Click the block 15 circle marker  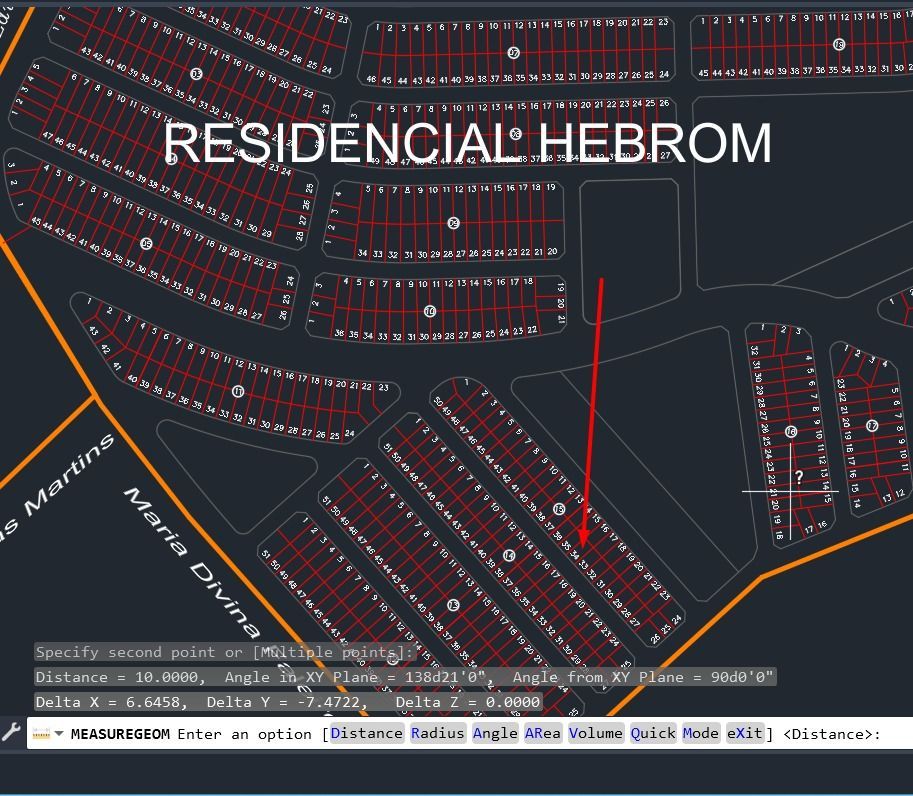coord(559,510)
